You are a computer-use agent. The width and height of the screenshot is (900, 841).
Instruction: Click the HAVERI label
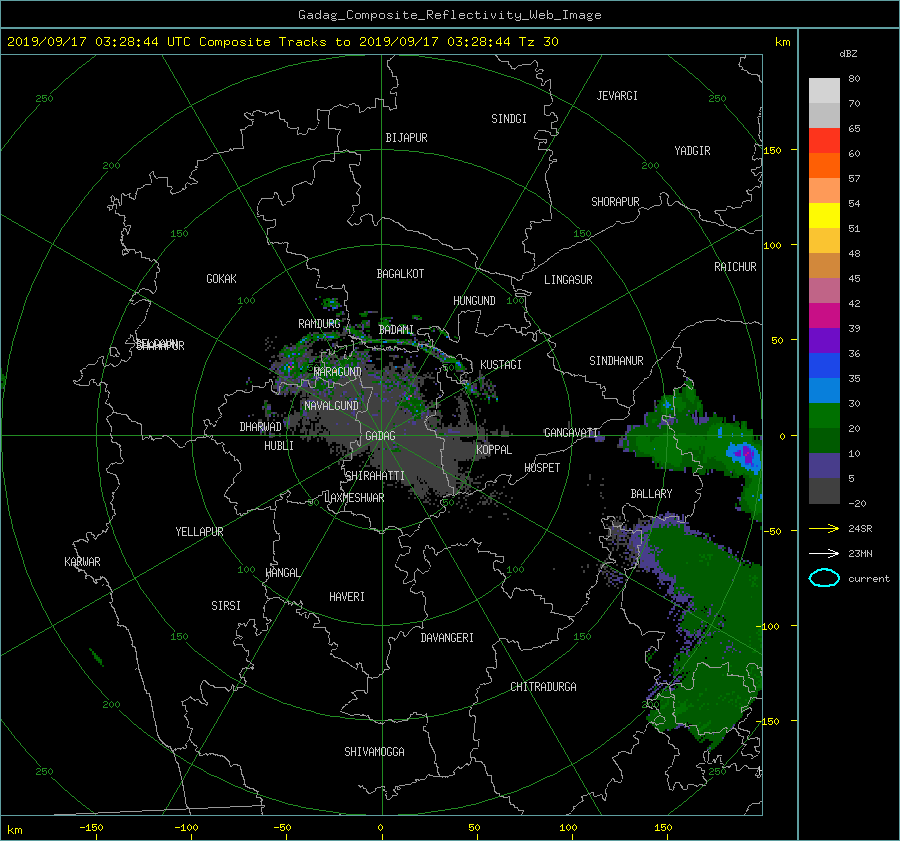pos(347,597)
